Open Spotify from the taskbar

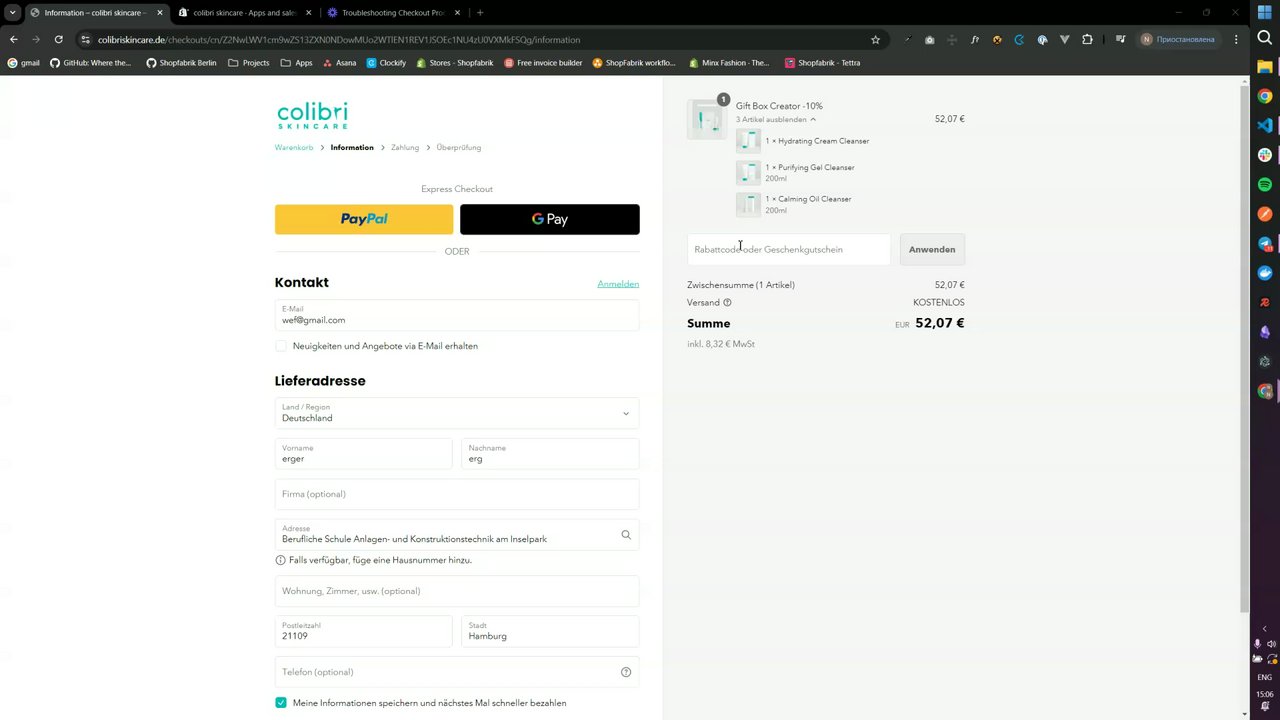pyautogui.click(x=1265, y=185)
